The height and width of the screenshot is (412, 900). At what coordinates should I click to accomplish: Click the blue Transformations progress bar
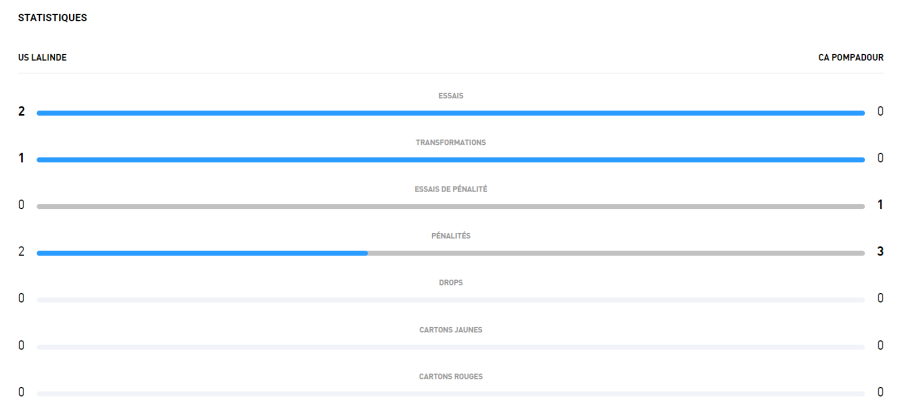450,159
